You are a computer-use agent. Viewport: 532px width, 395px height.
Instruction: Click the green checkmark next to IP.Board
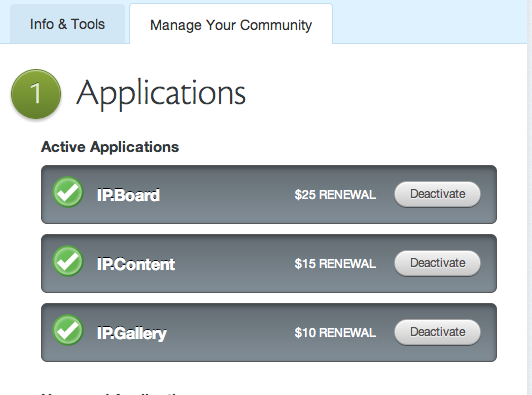(x=68, y=192)
